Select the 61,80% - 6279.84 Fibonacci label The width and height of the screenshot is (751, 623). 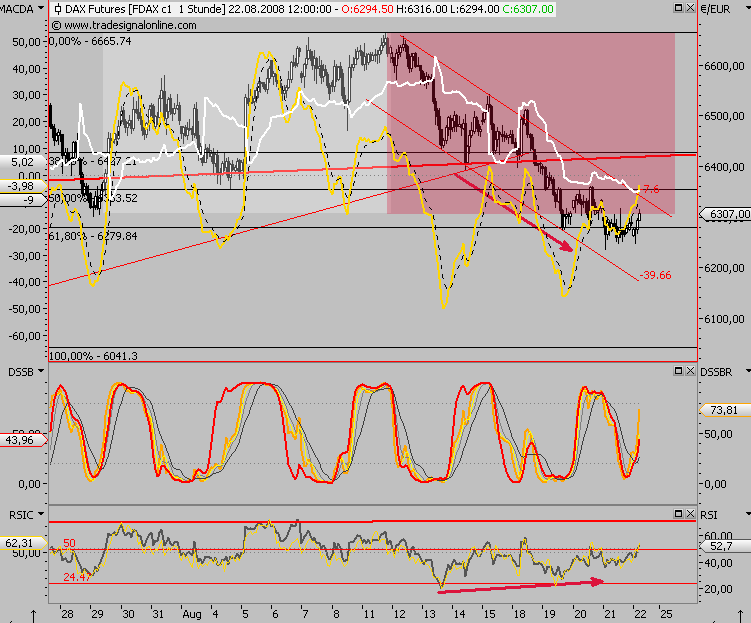93,236
